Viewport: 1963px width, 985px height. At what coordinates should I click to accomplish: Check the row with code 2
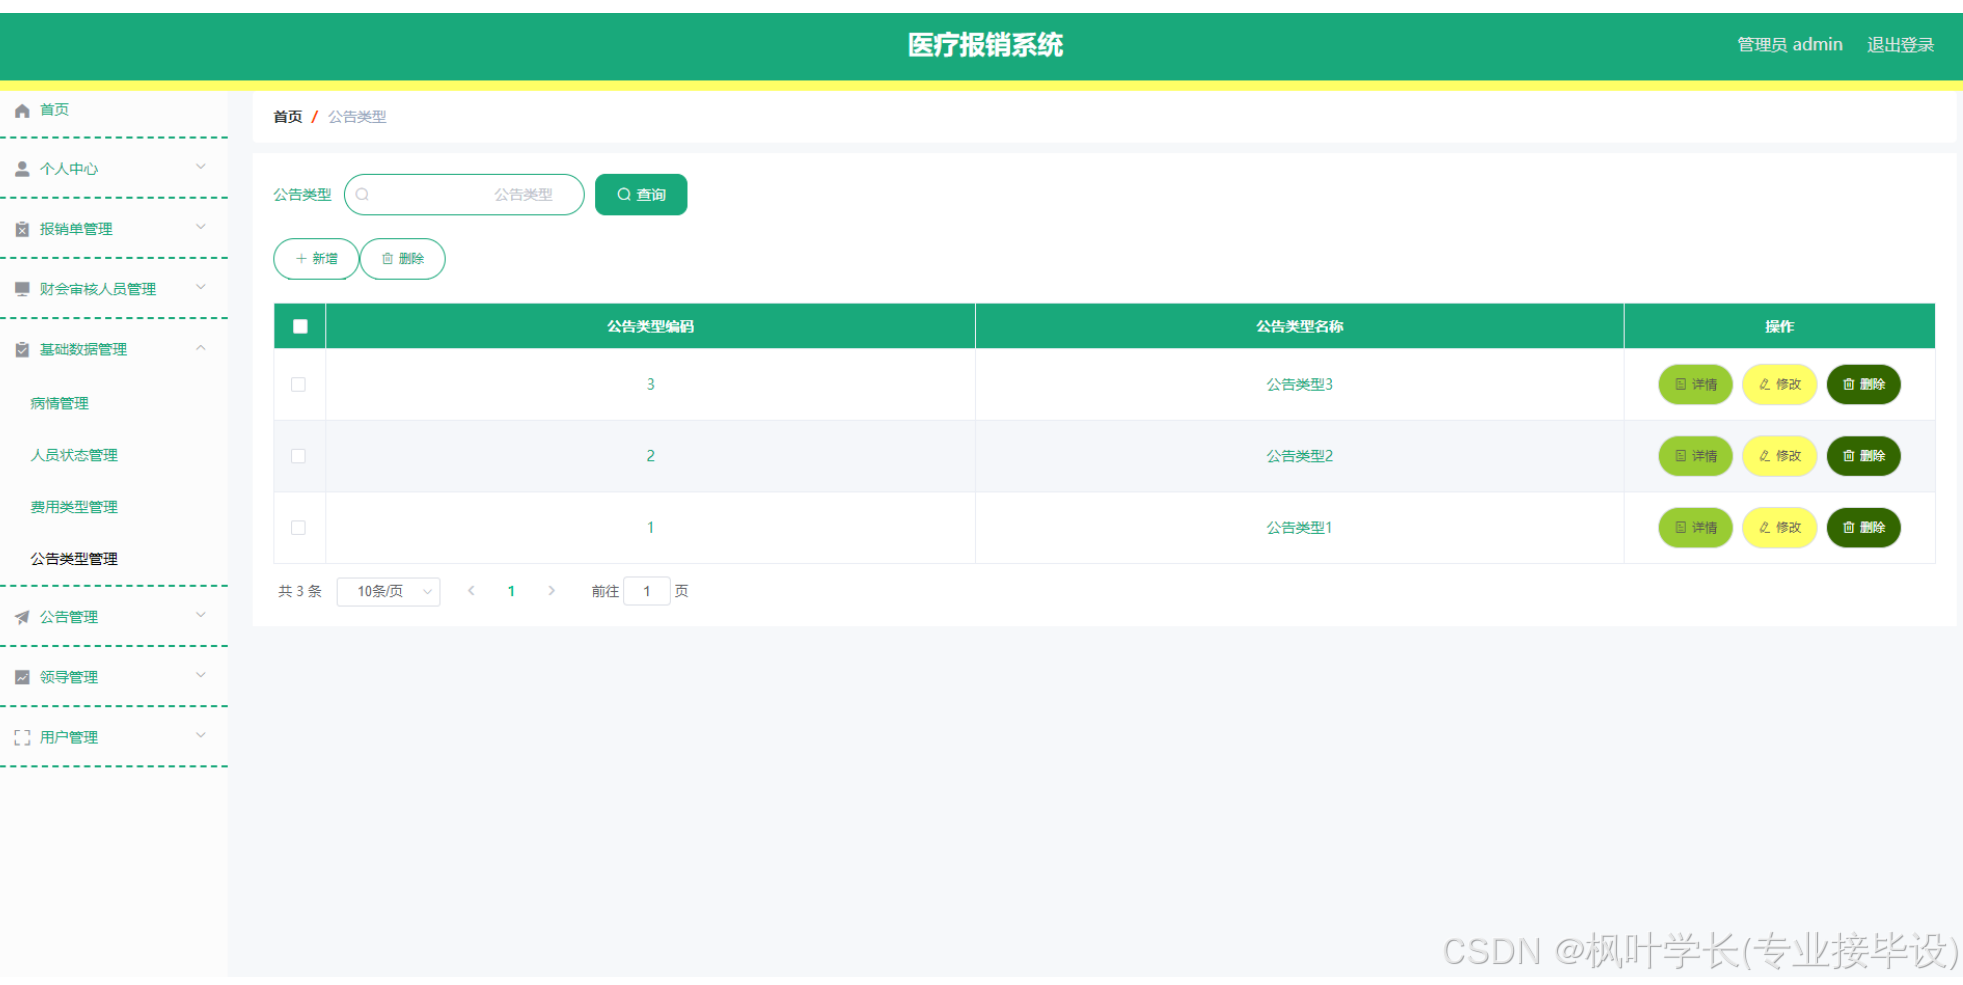[x=298, y=456]
